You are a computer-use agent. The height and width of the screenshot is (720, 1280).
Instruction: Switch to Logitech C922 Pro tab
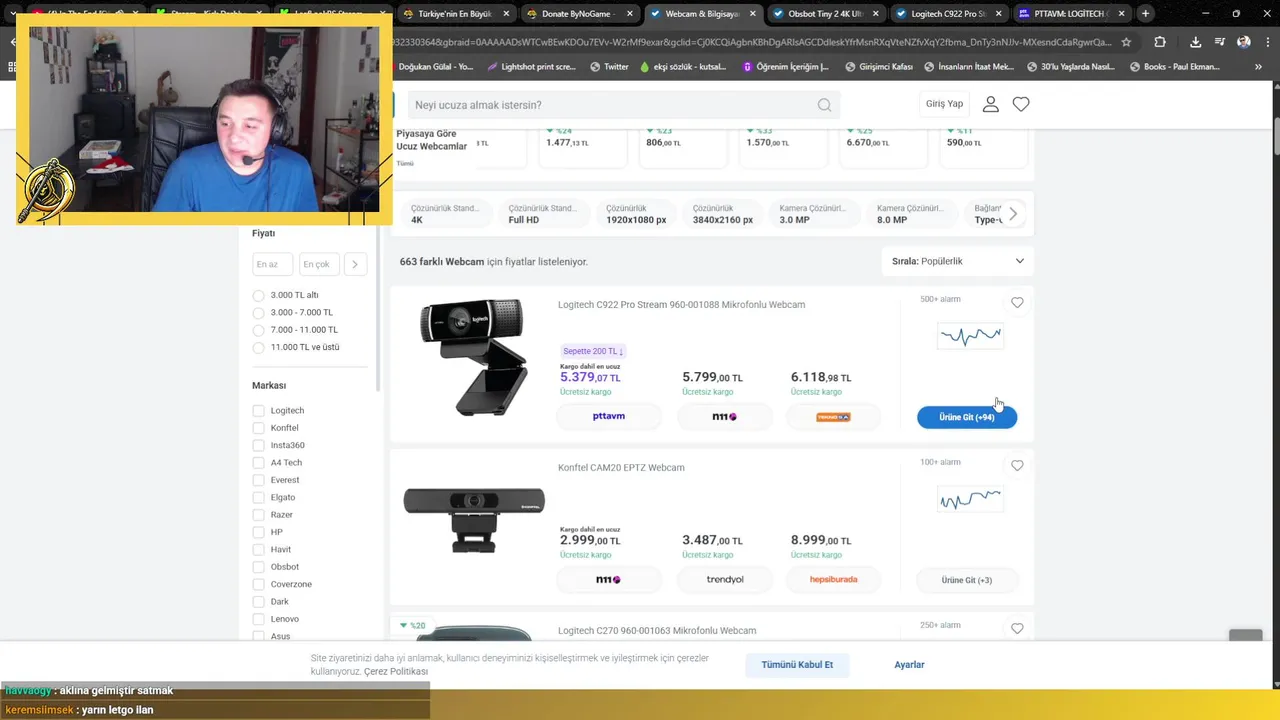[950, 14]
